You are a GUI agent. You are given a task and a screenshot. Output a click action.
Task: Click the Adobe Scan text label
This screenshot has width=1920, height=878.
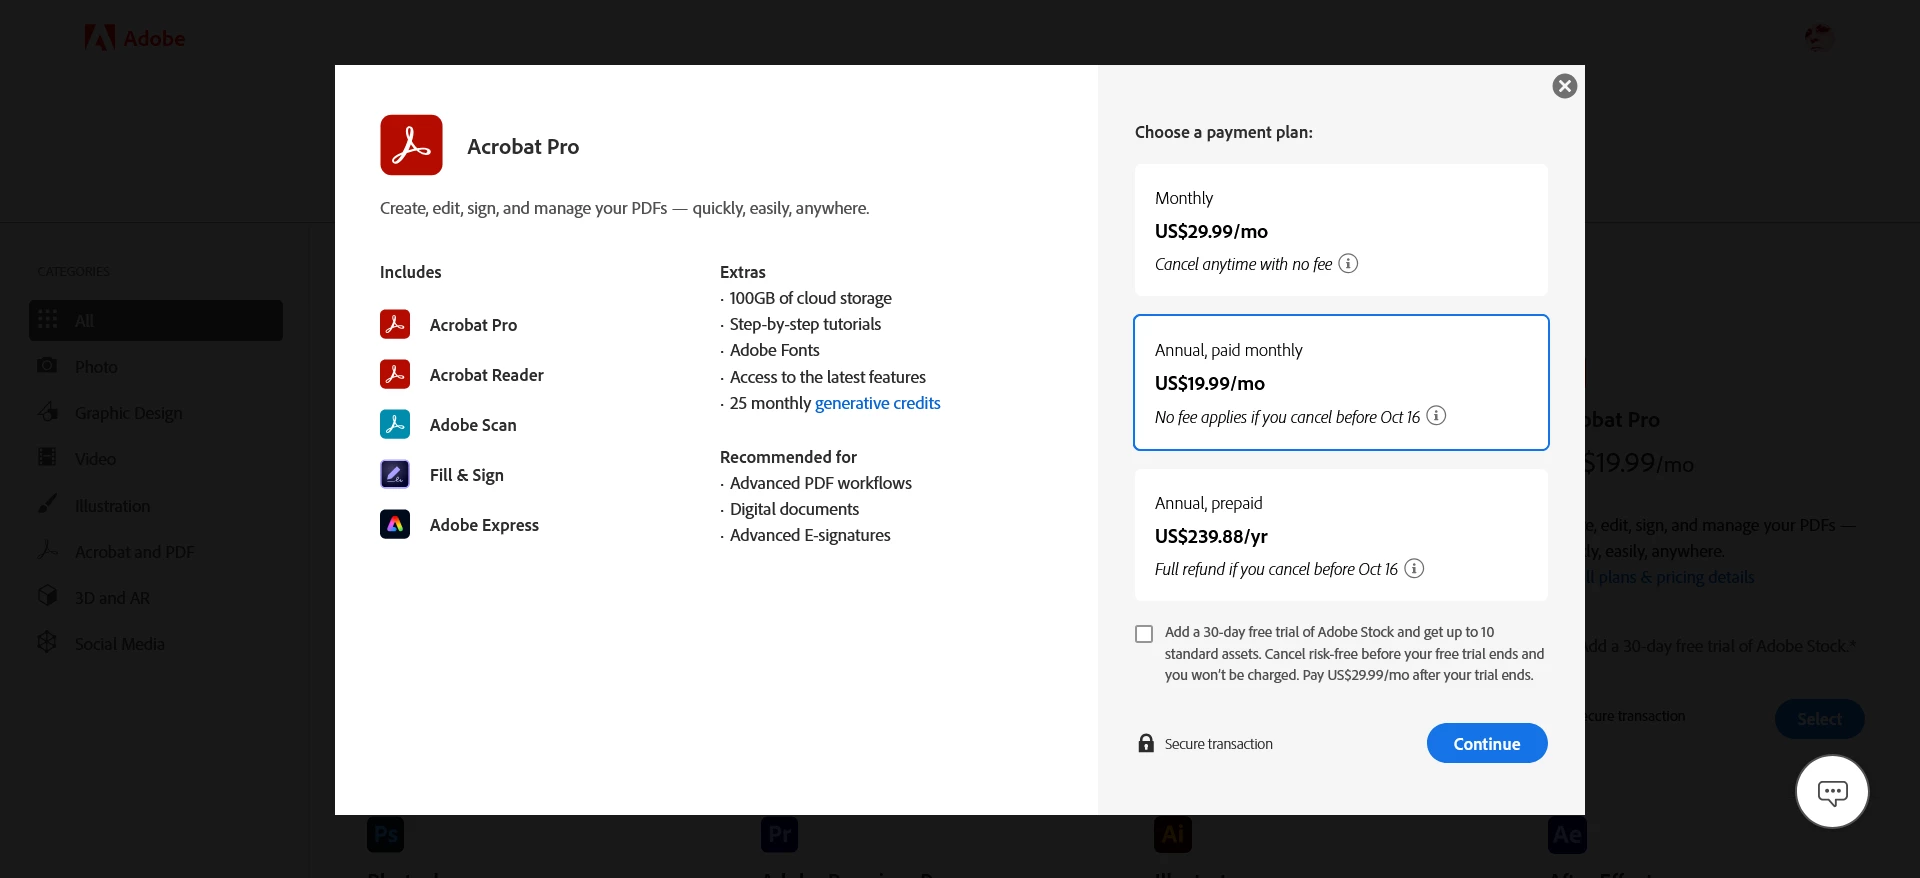(x=473, y=425)
